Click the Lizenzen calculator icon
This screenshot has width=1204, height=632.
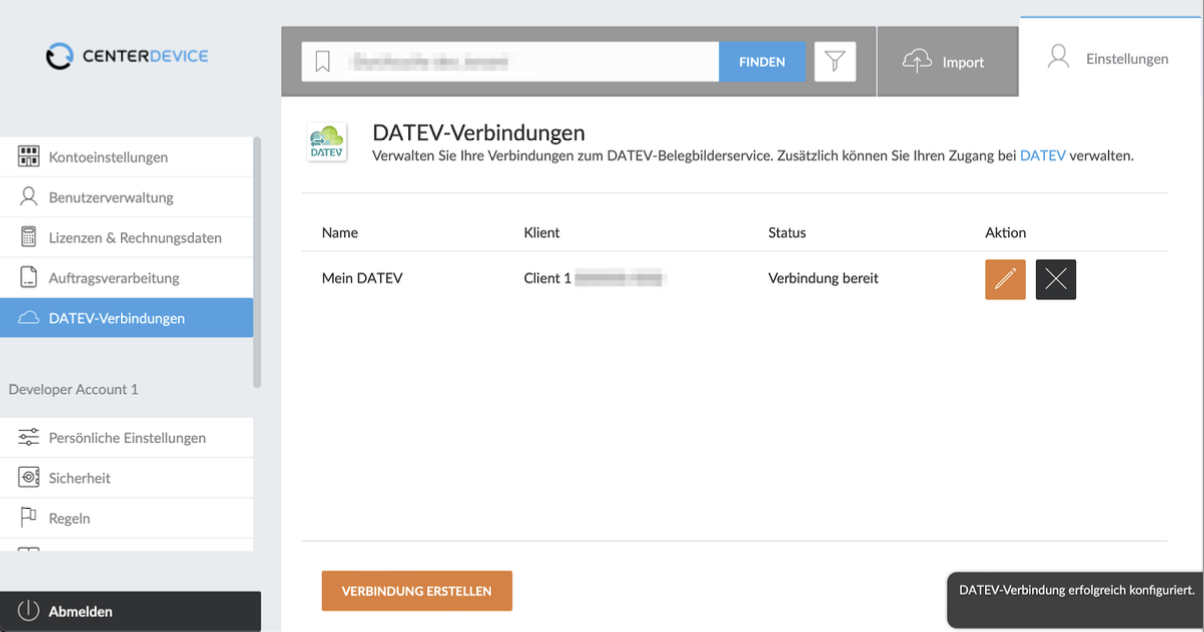click(29, 237)
